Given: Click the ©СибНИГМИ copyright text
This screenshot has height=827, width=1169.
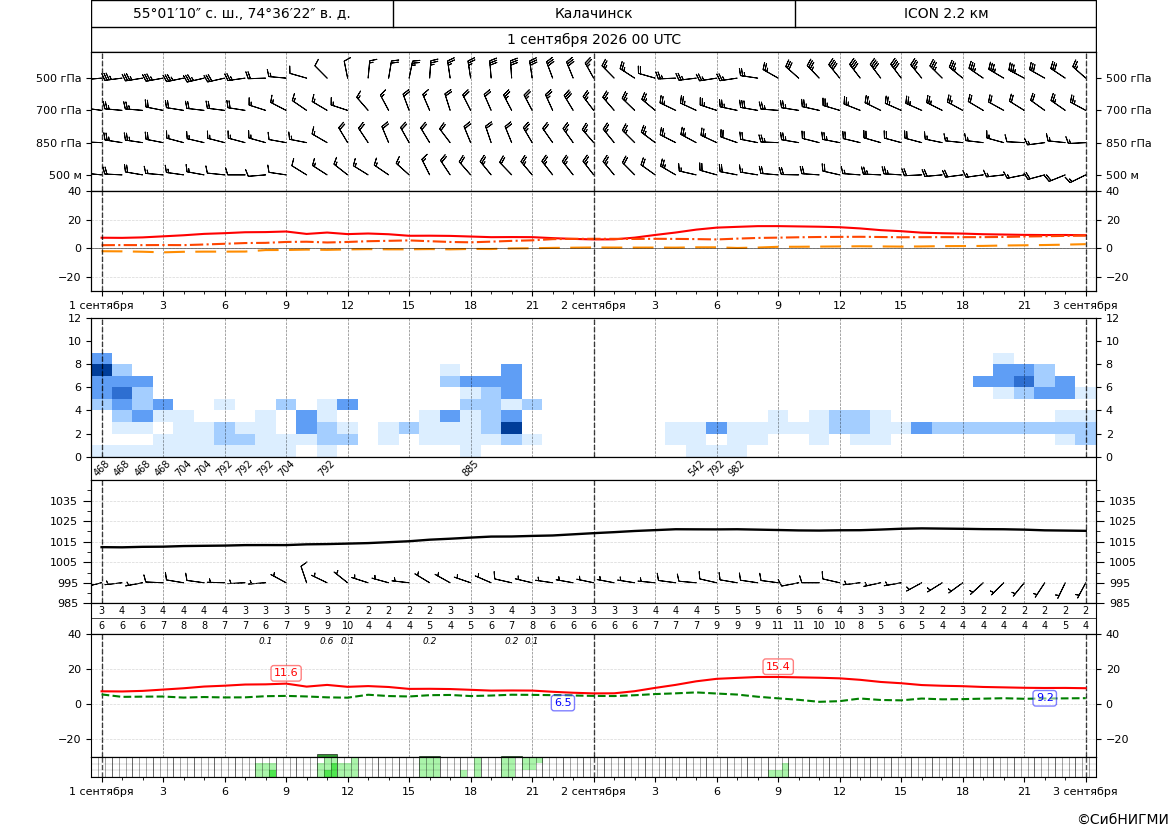Looking at the screenshot, I should coord(1123,819).
